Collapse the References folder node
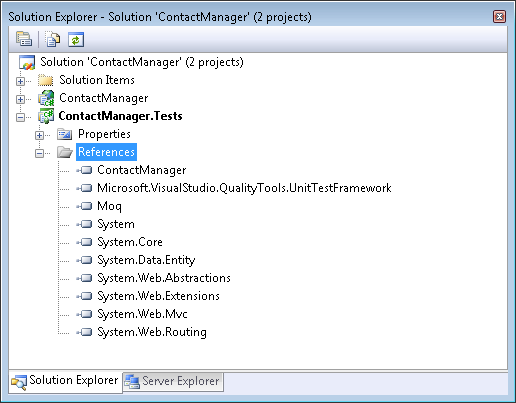516x403 pixels. [39, 153]
